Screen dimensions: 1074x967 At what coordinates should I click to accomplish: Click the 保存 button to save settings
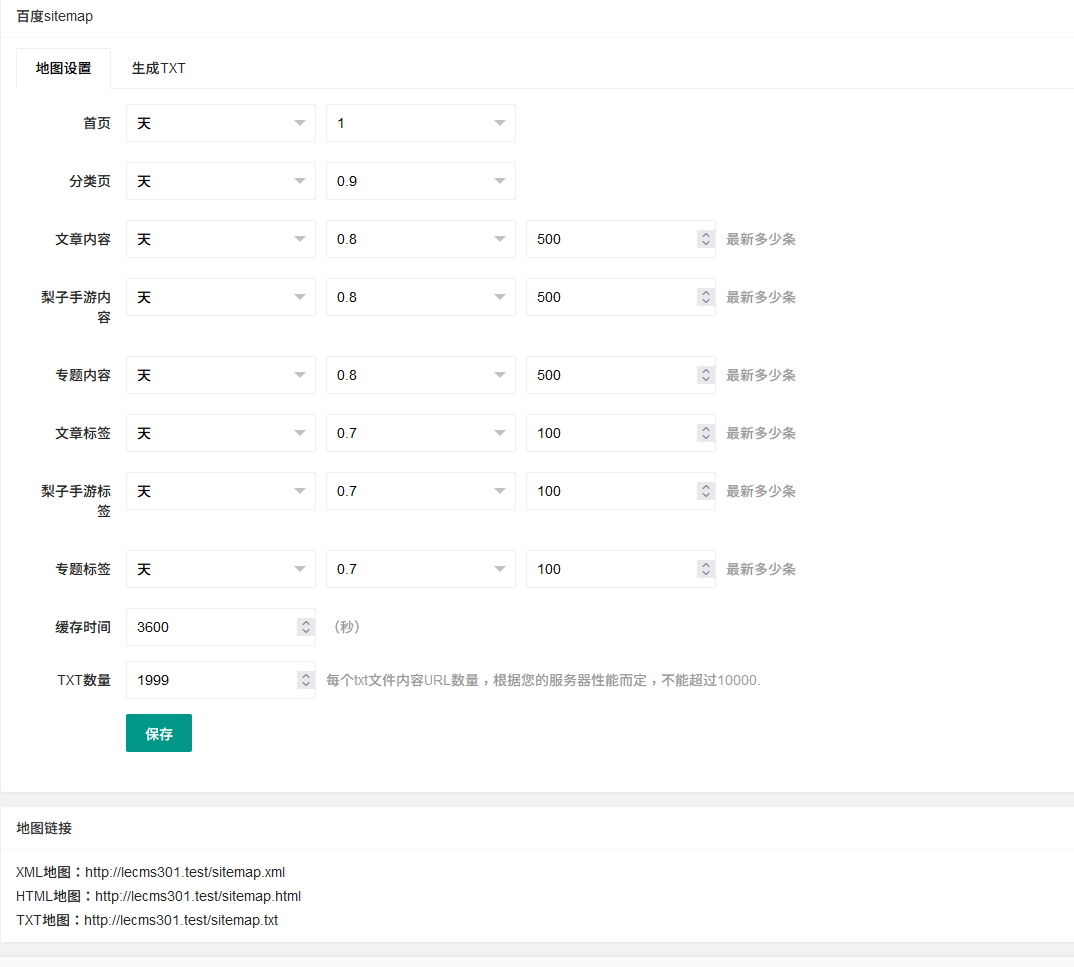(x=158, y=732)
